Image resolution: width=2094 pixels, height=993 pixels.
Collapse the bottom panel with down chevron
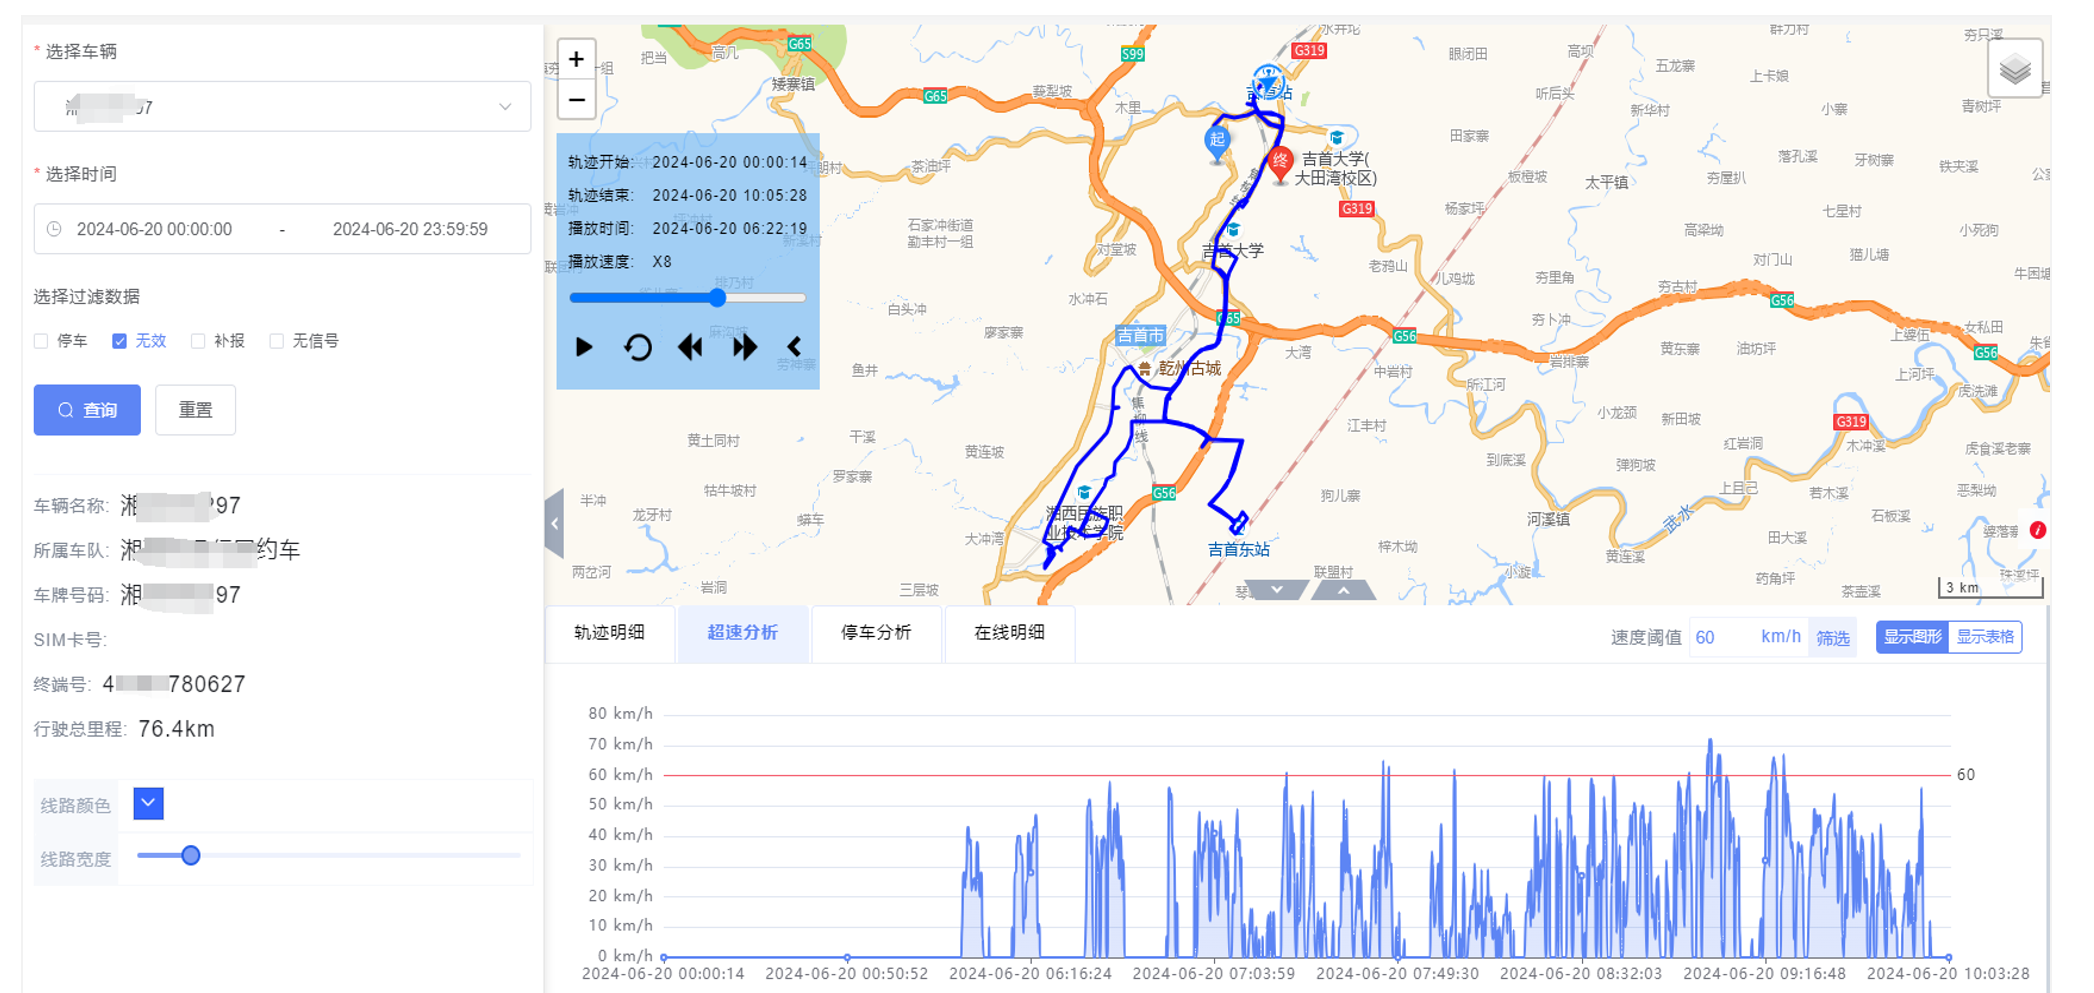[x=1277, y=590]
